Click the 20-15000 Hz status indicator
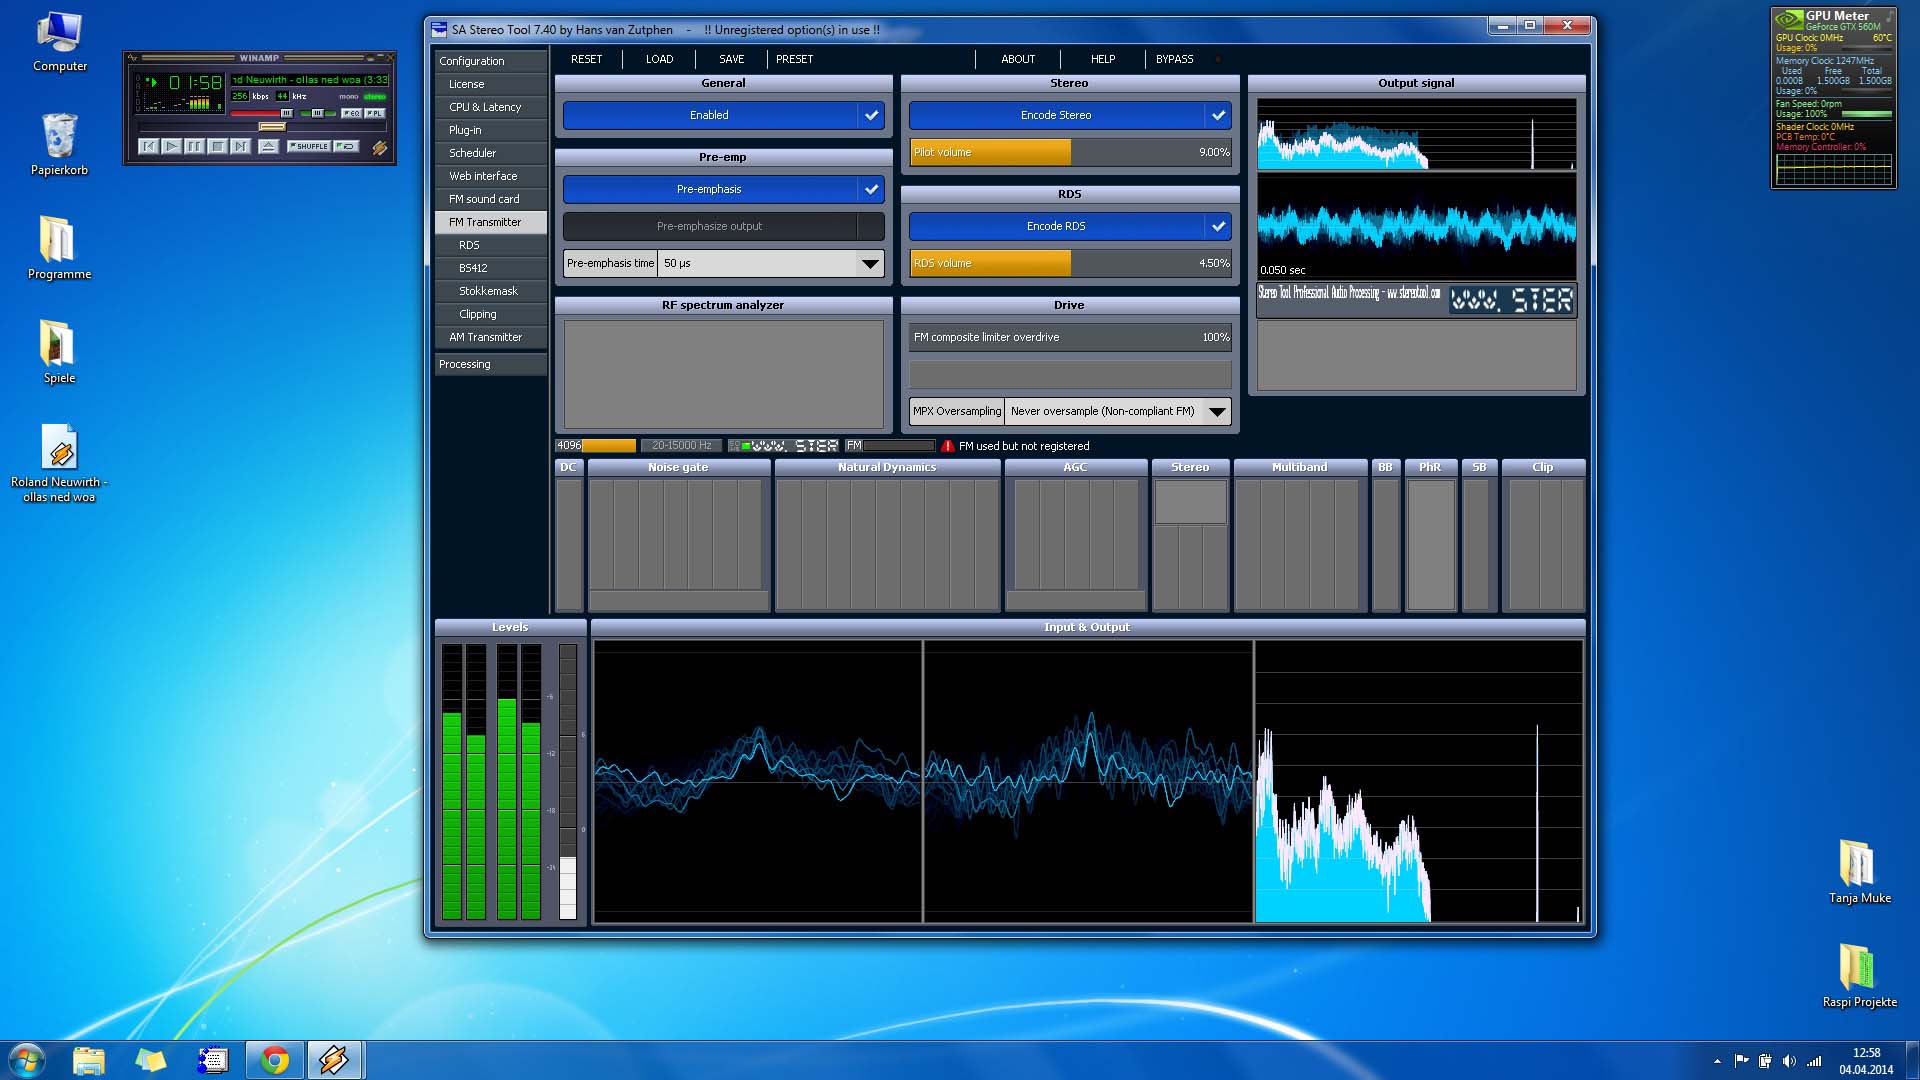Viewport: 1920px width, 1080px height. (x=682, y=446)
